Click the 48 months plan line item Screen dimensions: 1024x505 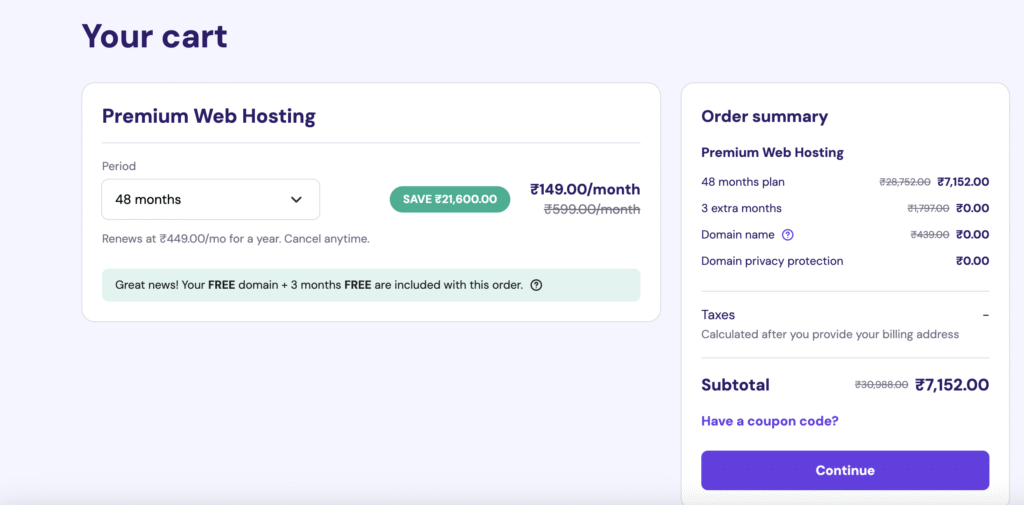[845, 182]
